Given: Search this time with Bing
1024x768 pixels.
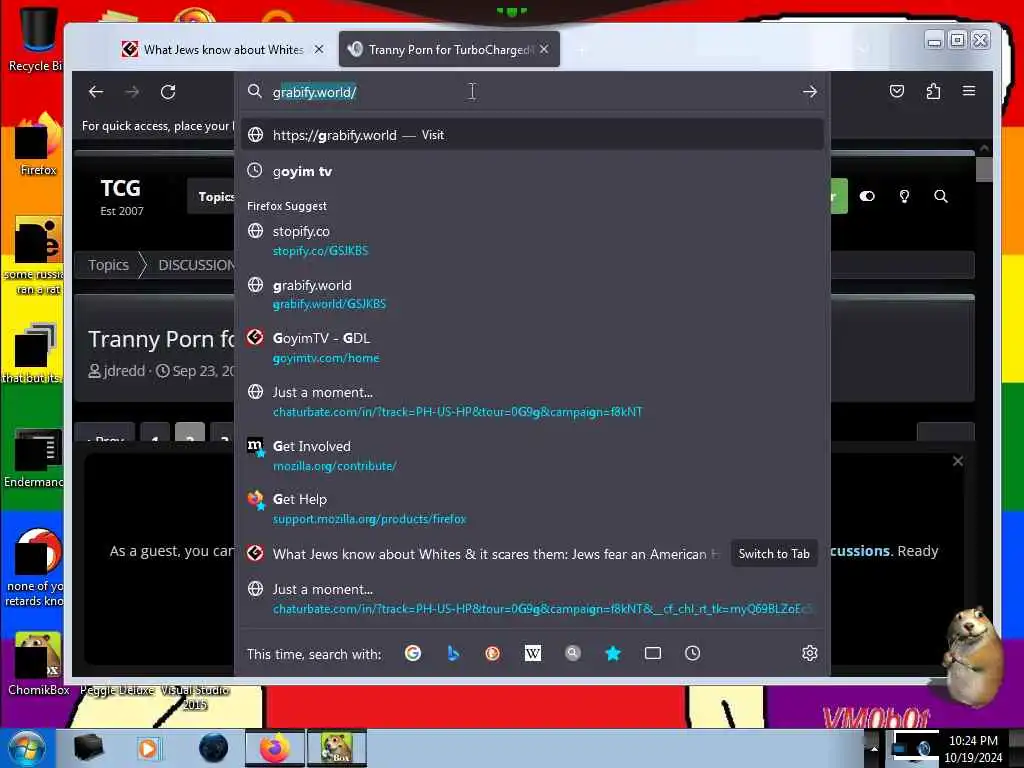Looking at the screenshot, I should pyautogui.click(x=453, y=653).
